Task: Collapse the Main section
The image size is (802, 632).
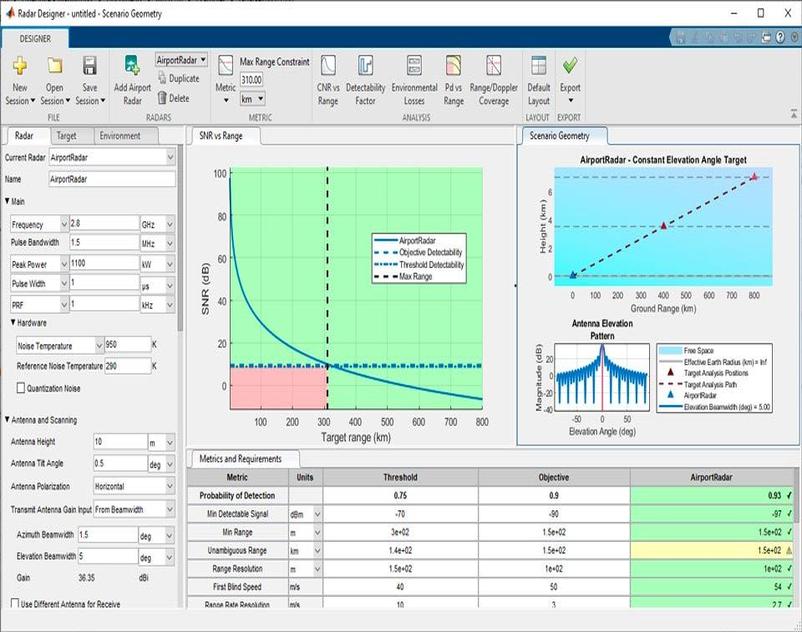Action: [x=7, y=201]
